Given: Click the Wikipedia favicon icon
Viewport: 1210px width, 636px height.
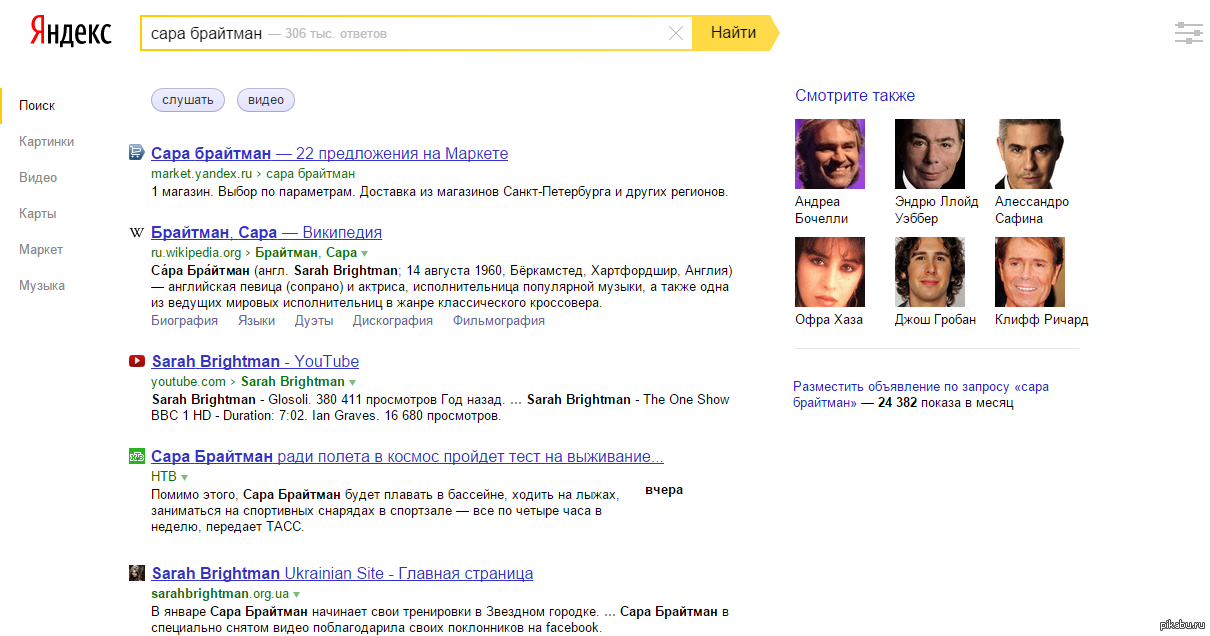Looking at the screenshot, I should pyautogui.click(x=137, y=233).
